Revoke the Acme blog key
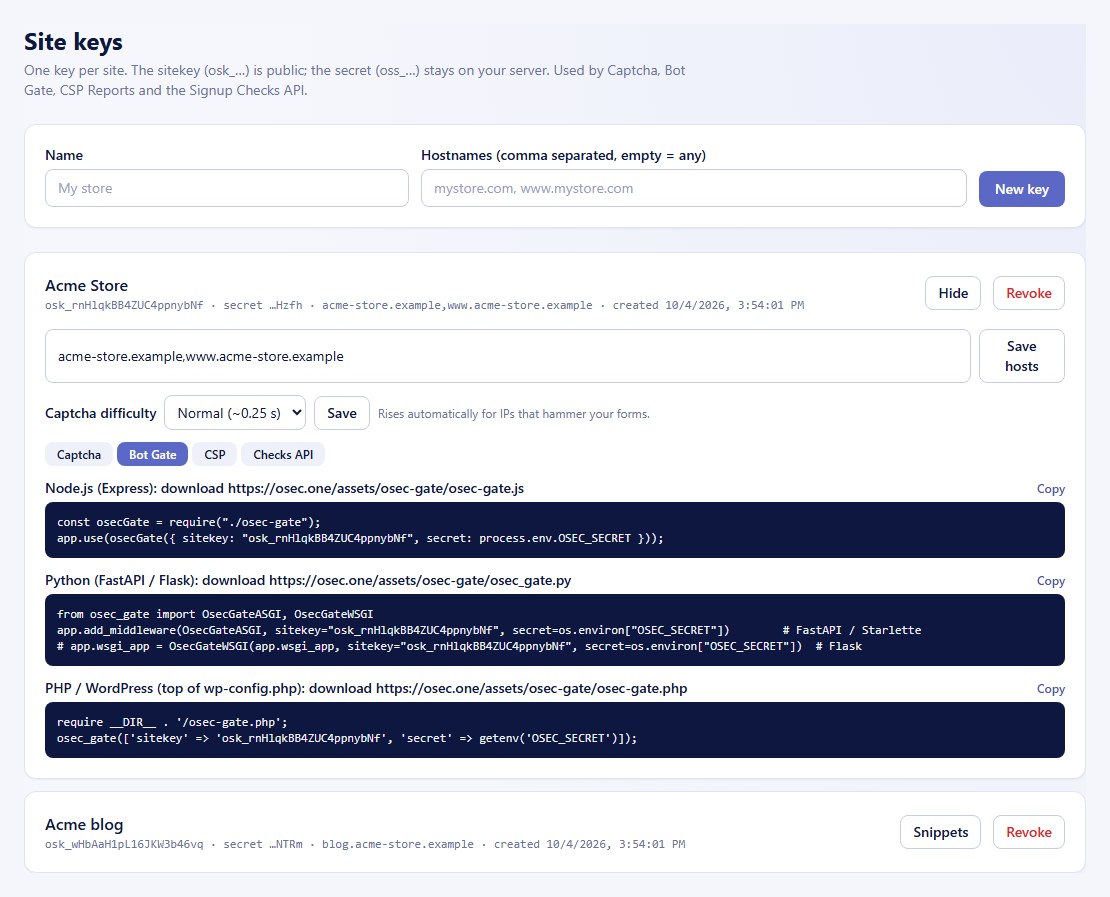 pos(1029,832)
